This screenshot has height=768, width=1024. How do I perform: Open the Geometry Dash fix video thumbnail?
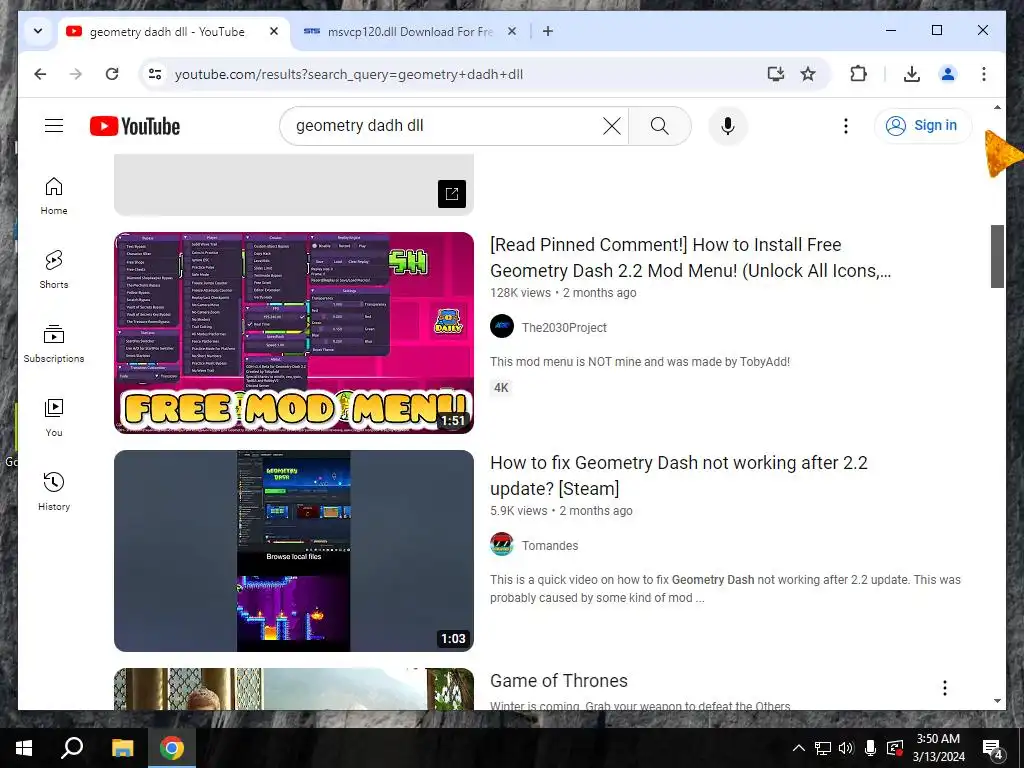point(294,551)
